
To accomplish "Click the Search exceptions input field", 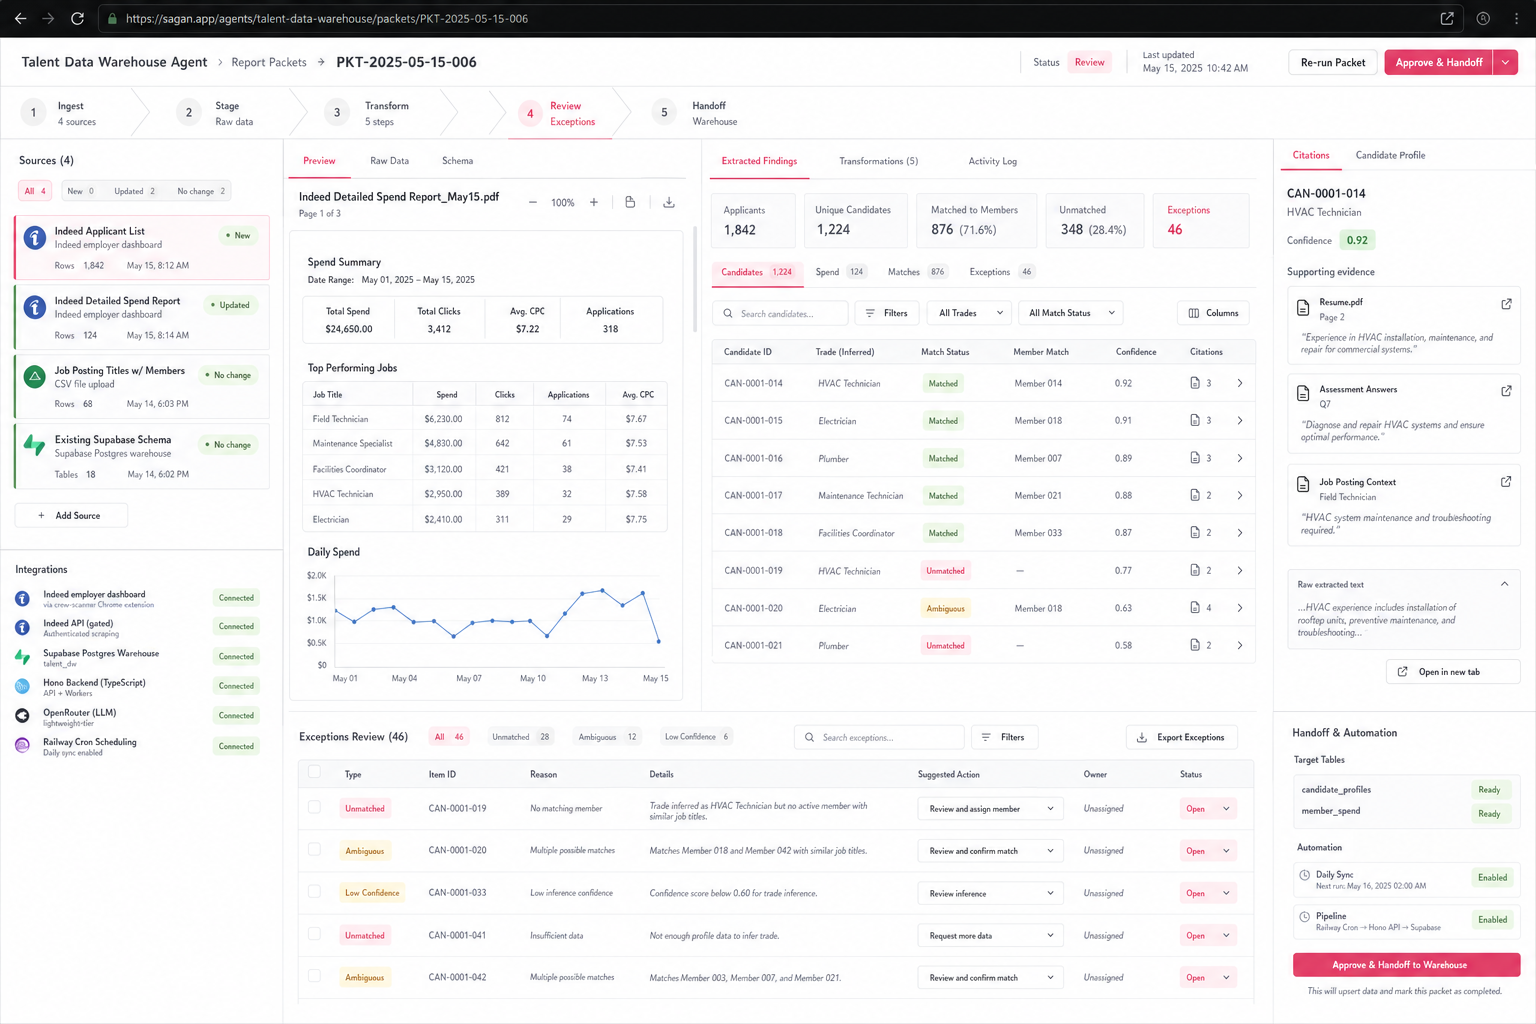I will point(880,737).
